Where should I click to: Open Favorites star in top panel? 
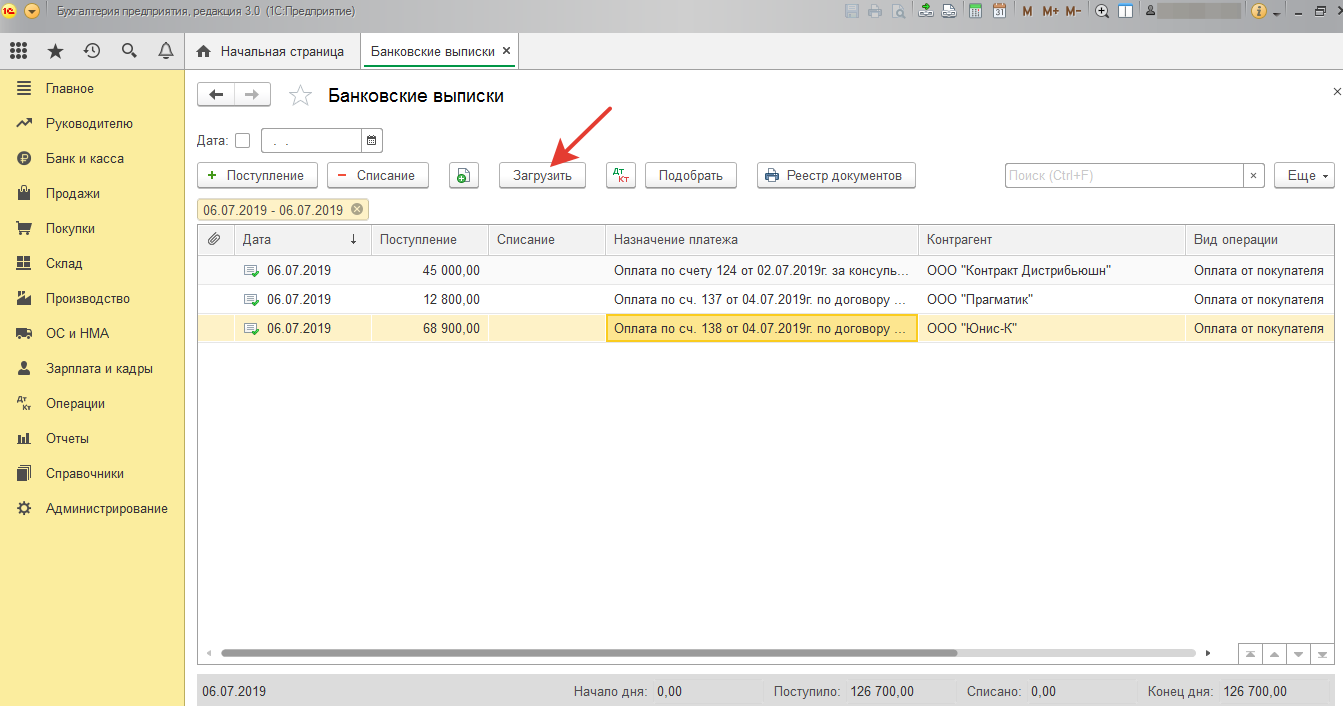tap(55, 51)
